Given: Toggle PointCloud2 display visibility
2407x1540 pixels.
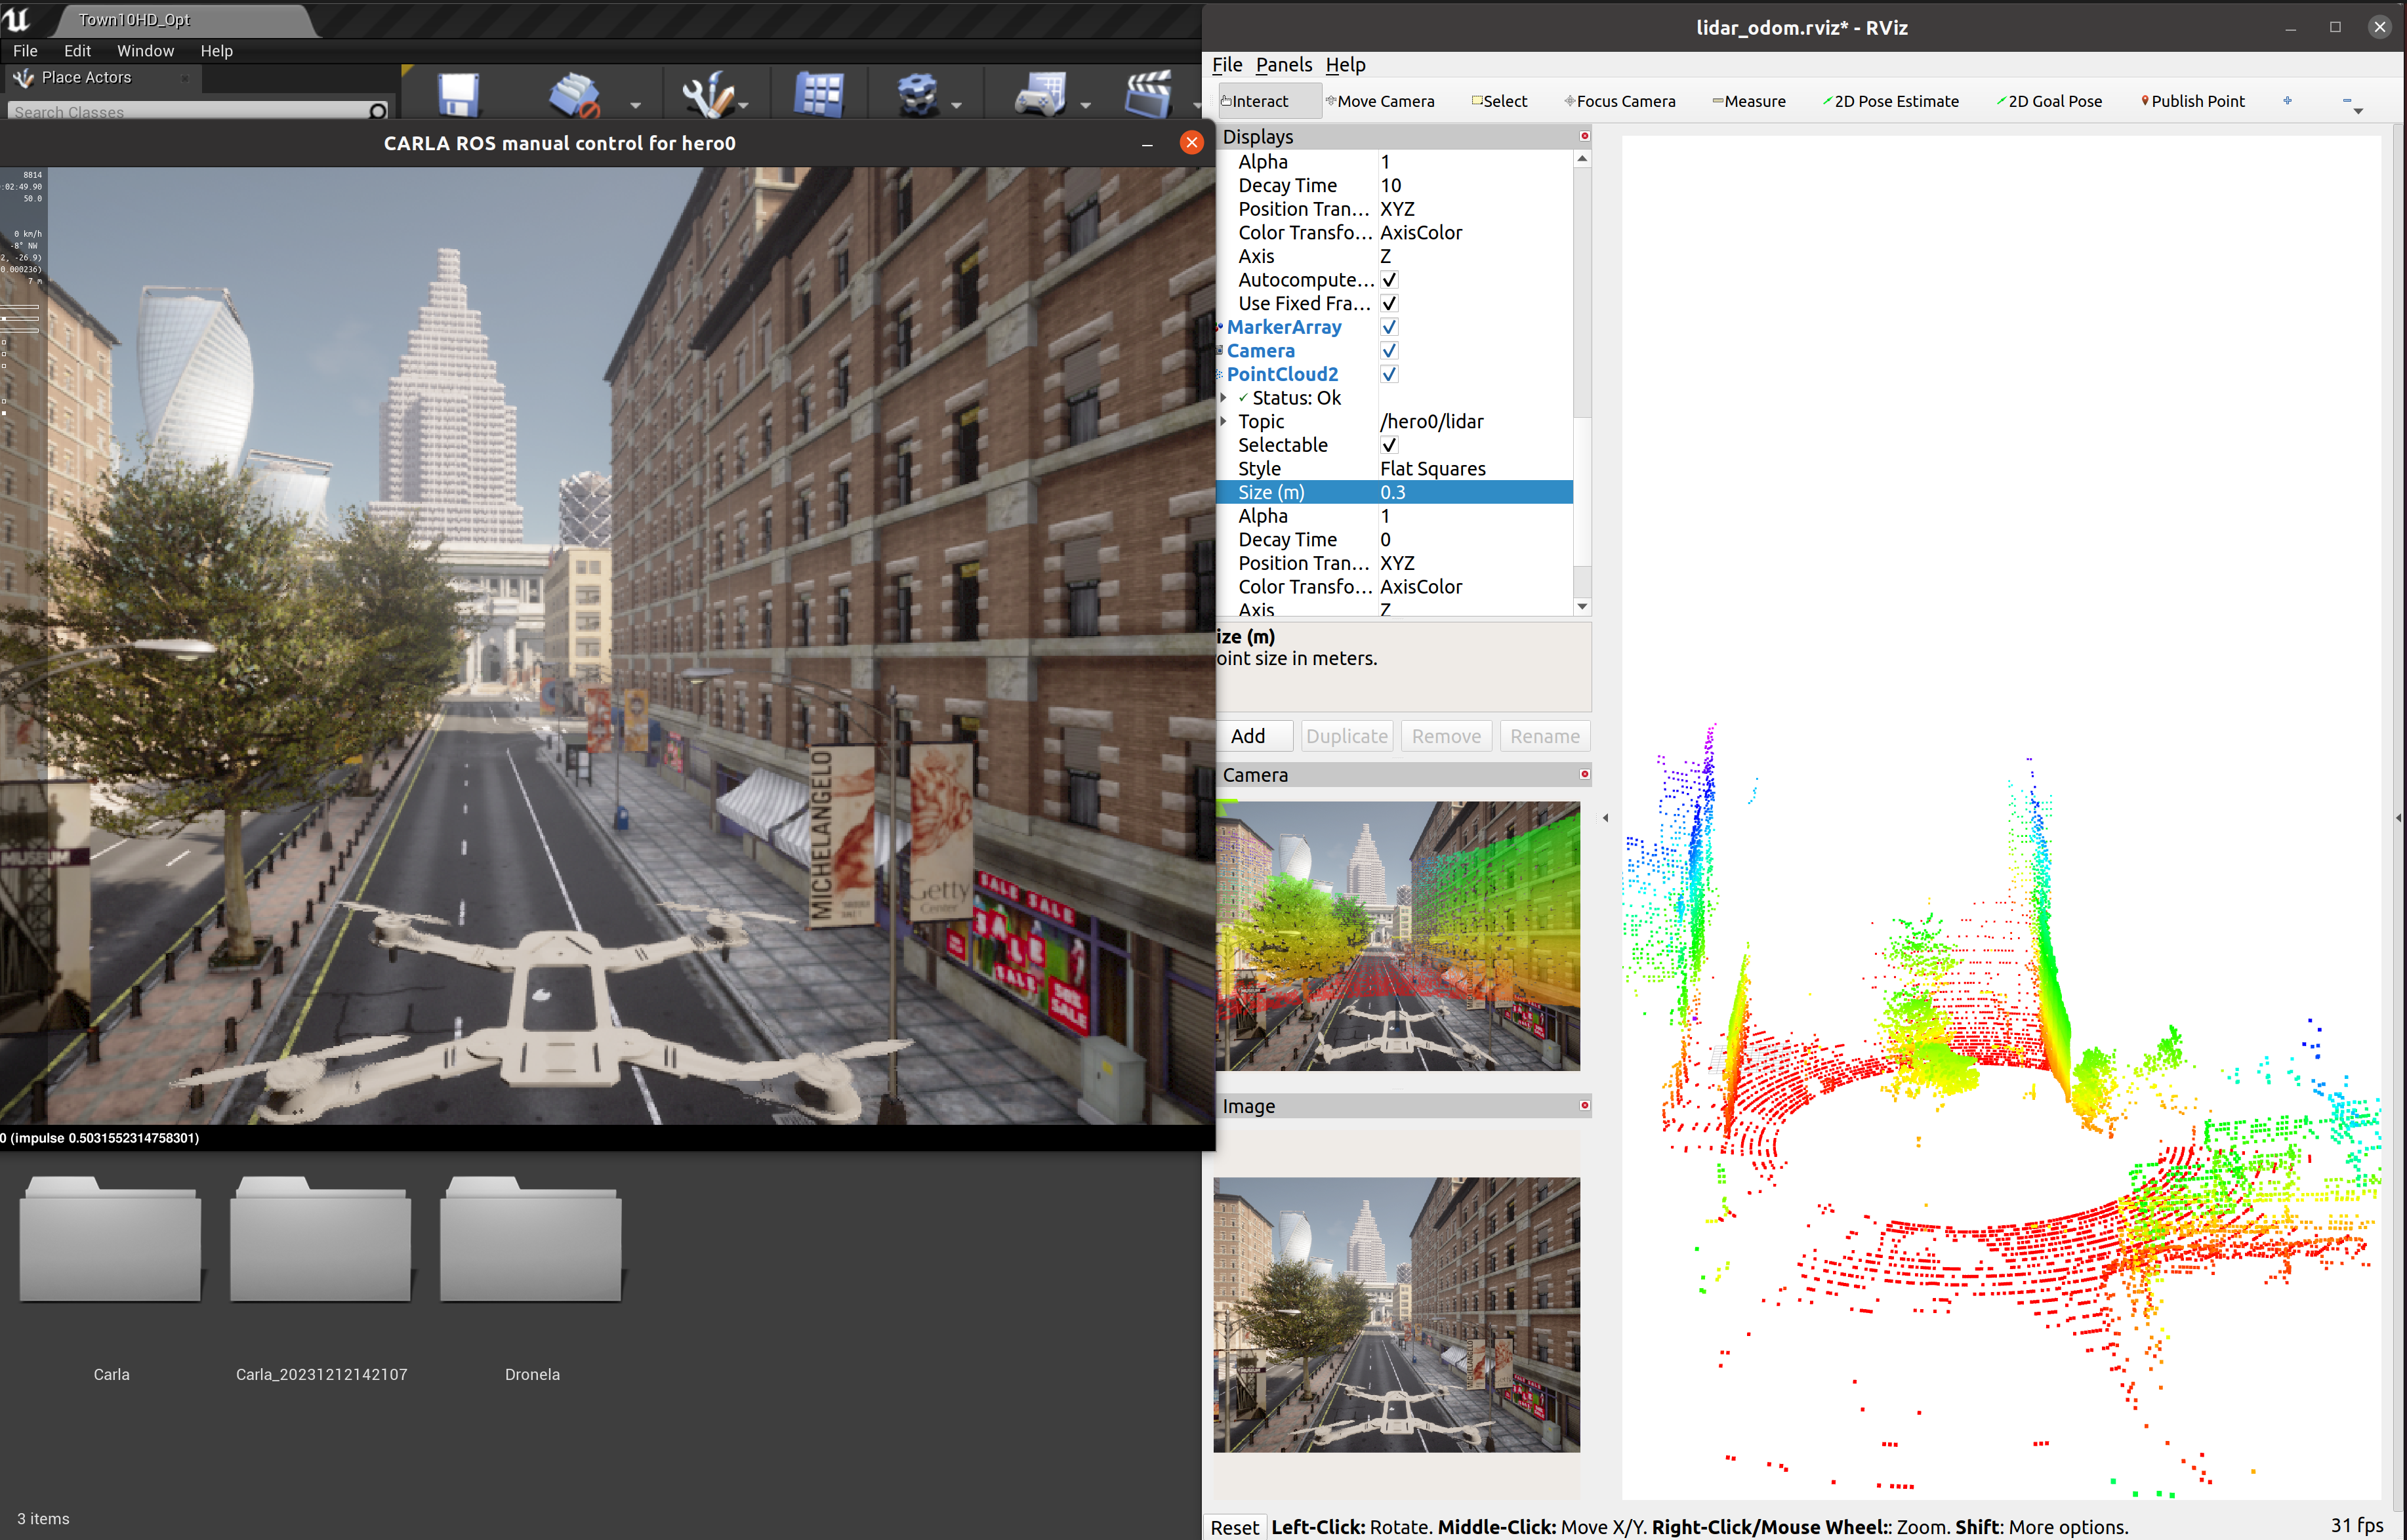Looking at the screenshot, I should click(x=1388, y=374).
